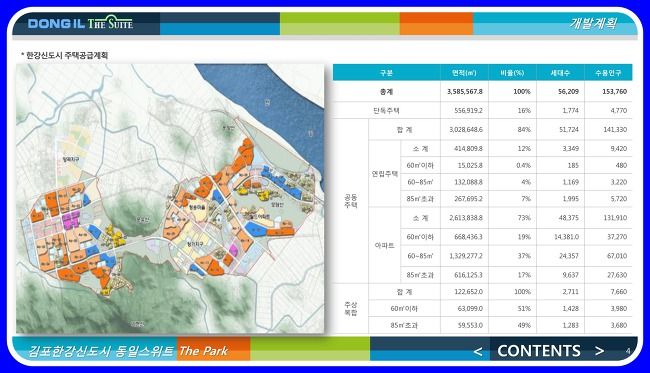Click the 수용인구 column header
Screen dimensions: 650x373
point(608,73)
